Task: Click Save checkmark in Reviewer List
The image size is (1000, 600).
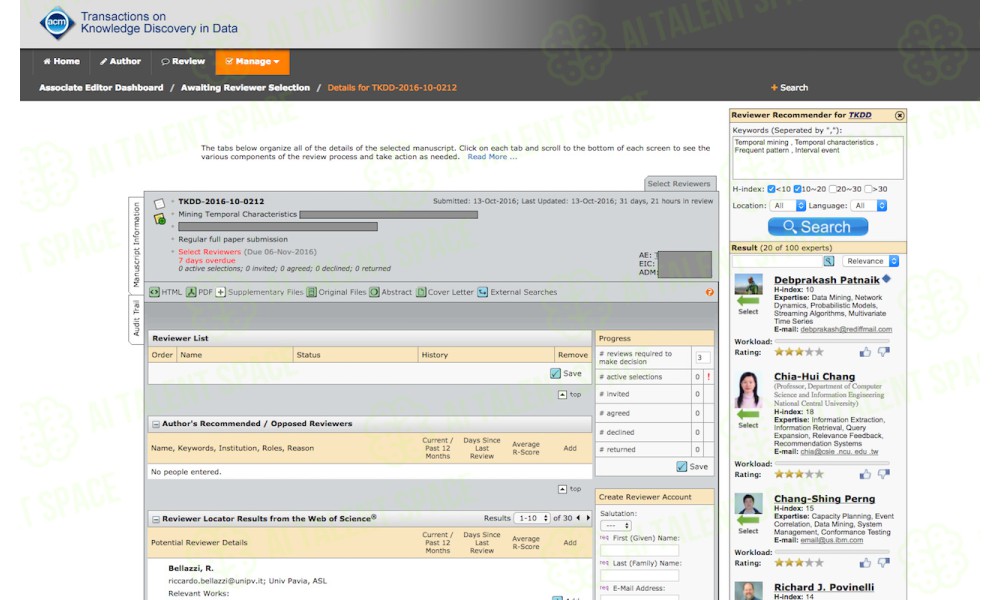Action: coord(555,374)
